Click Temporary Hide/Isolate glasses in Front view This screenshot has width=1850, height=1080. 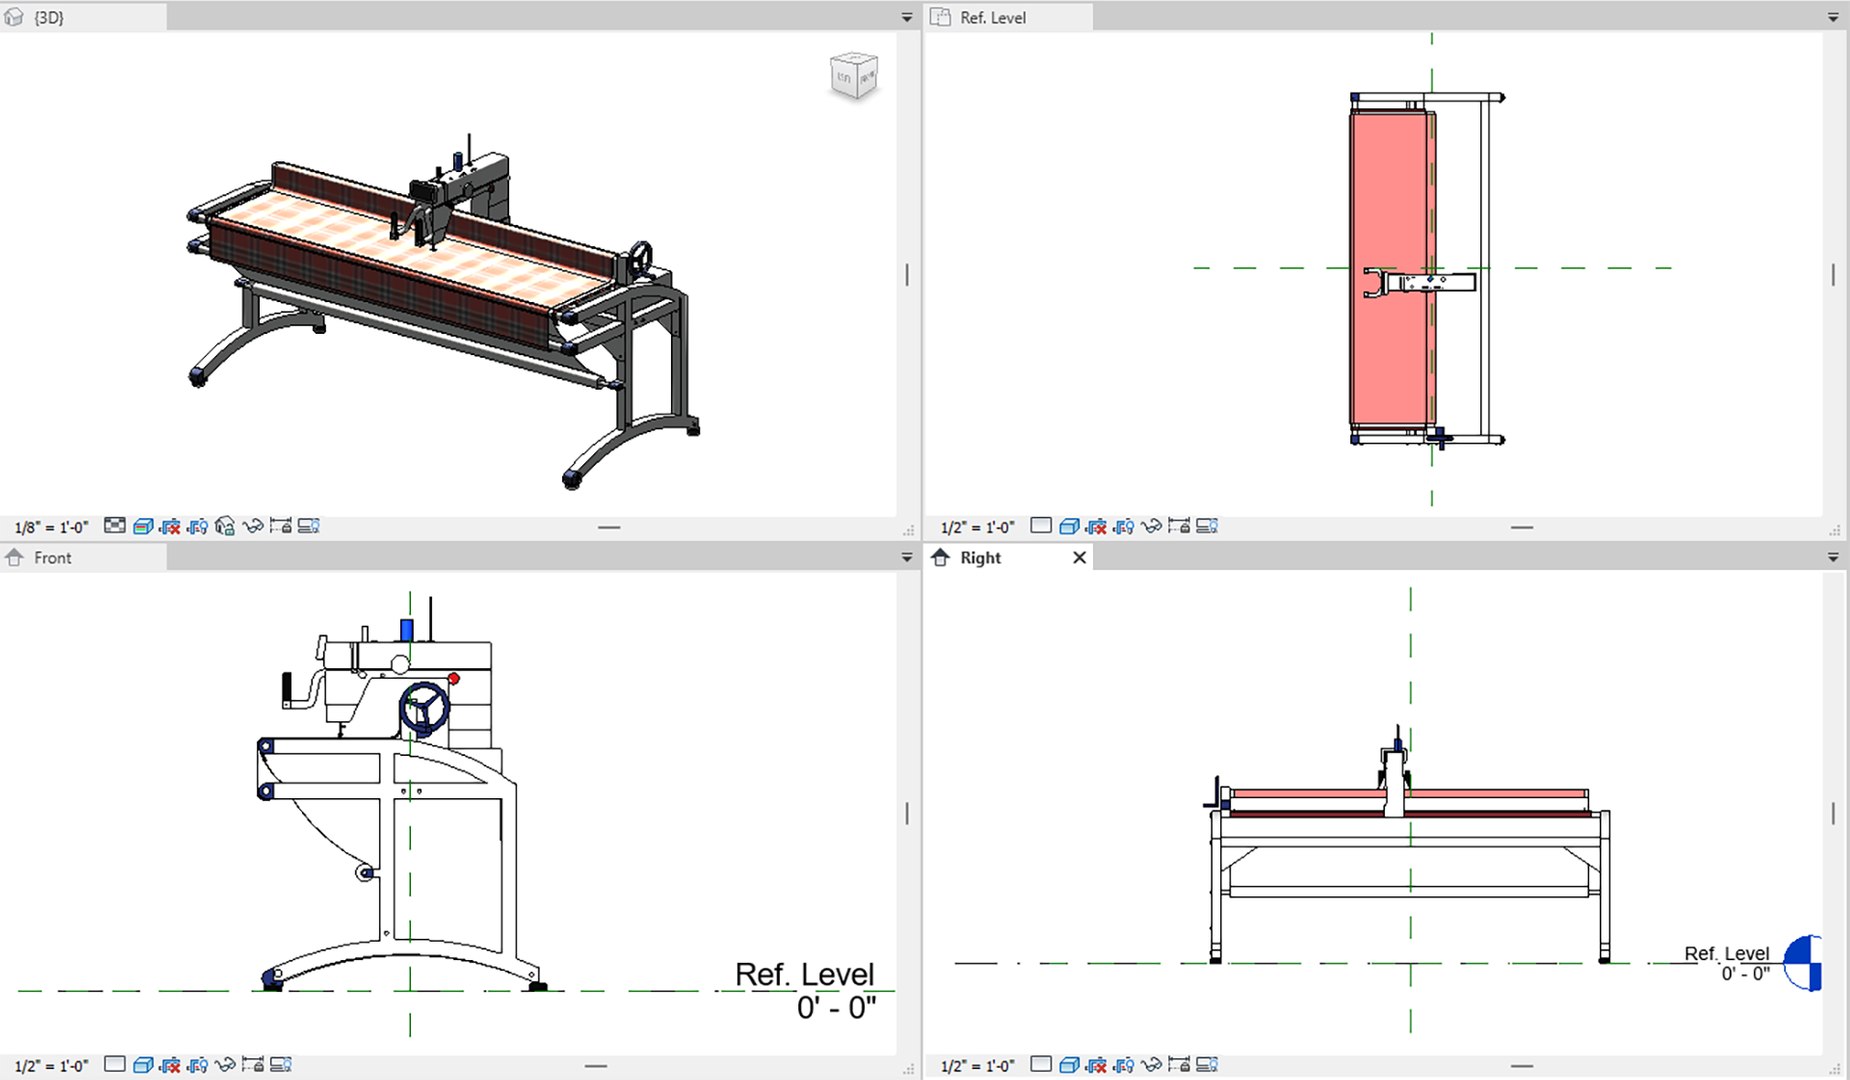pos(225,1065)
